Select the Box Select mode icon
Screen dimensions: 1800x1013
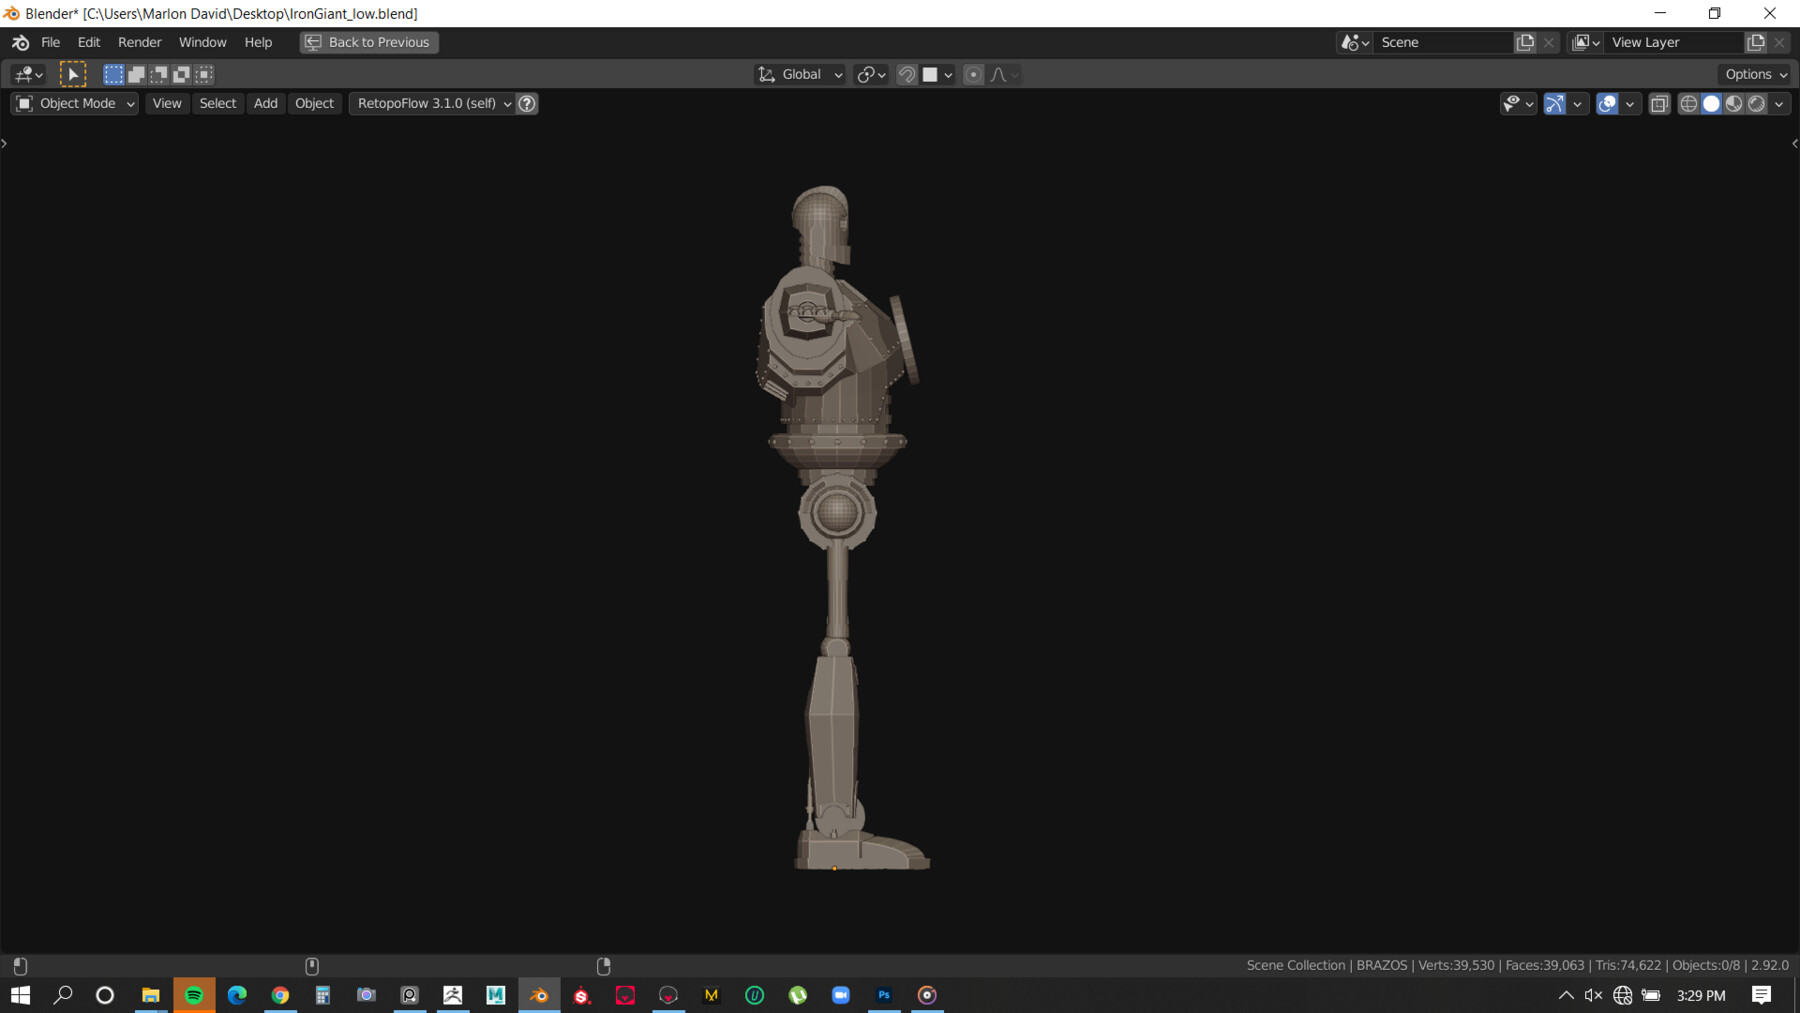click(112, 74)
